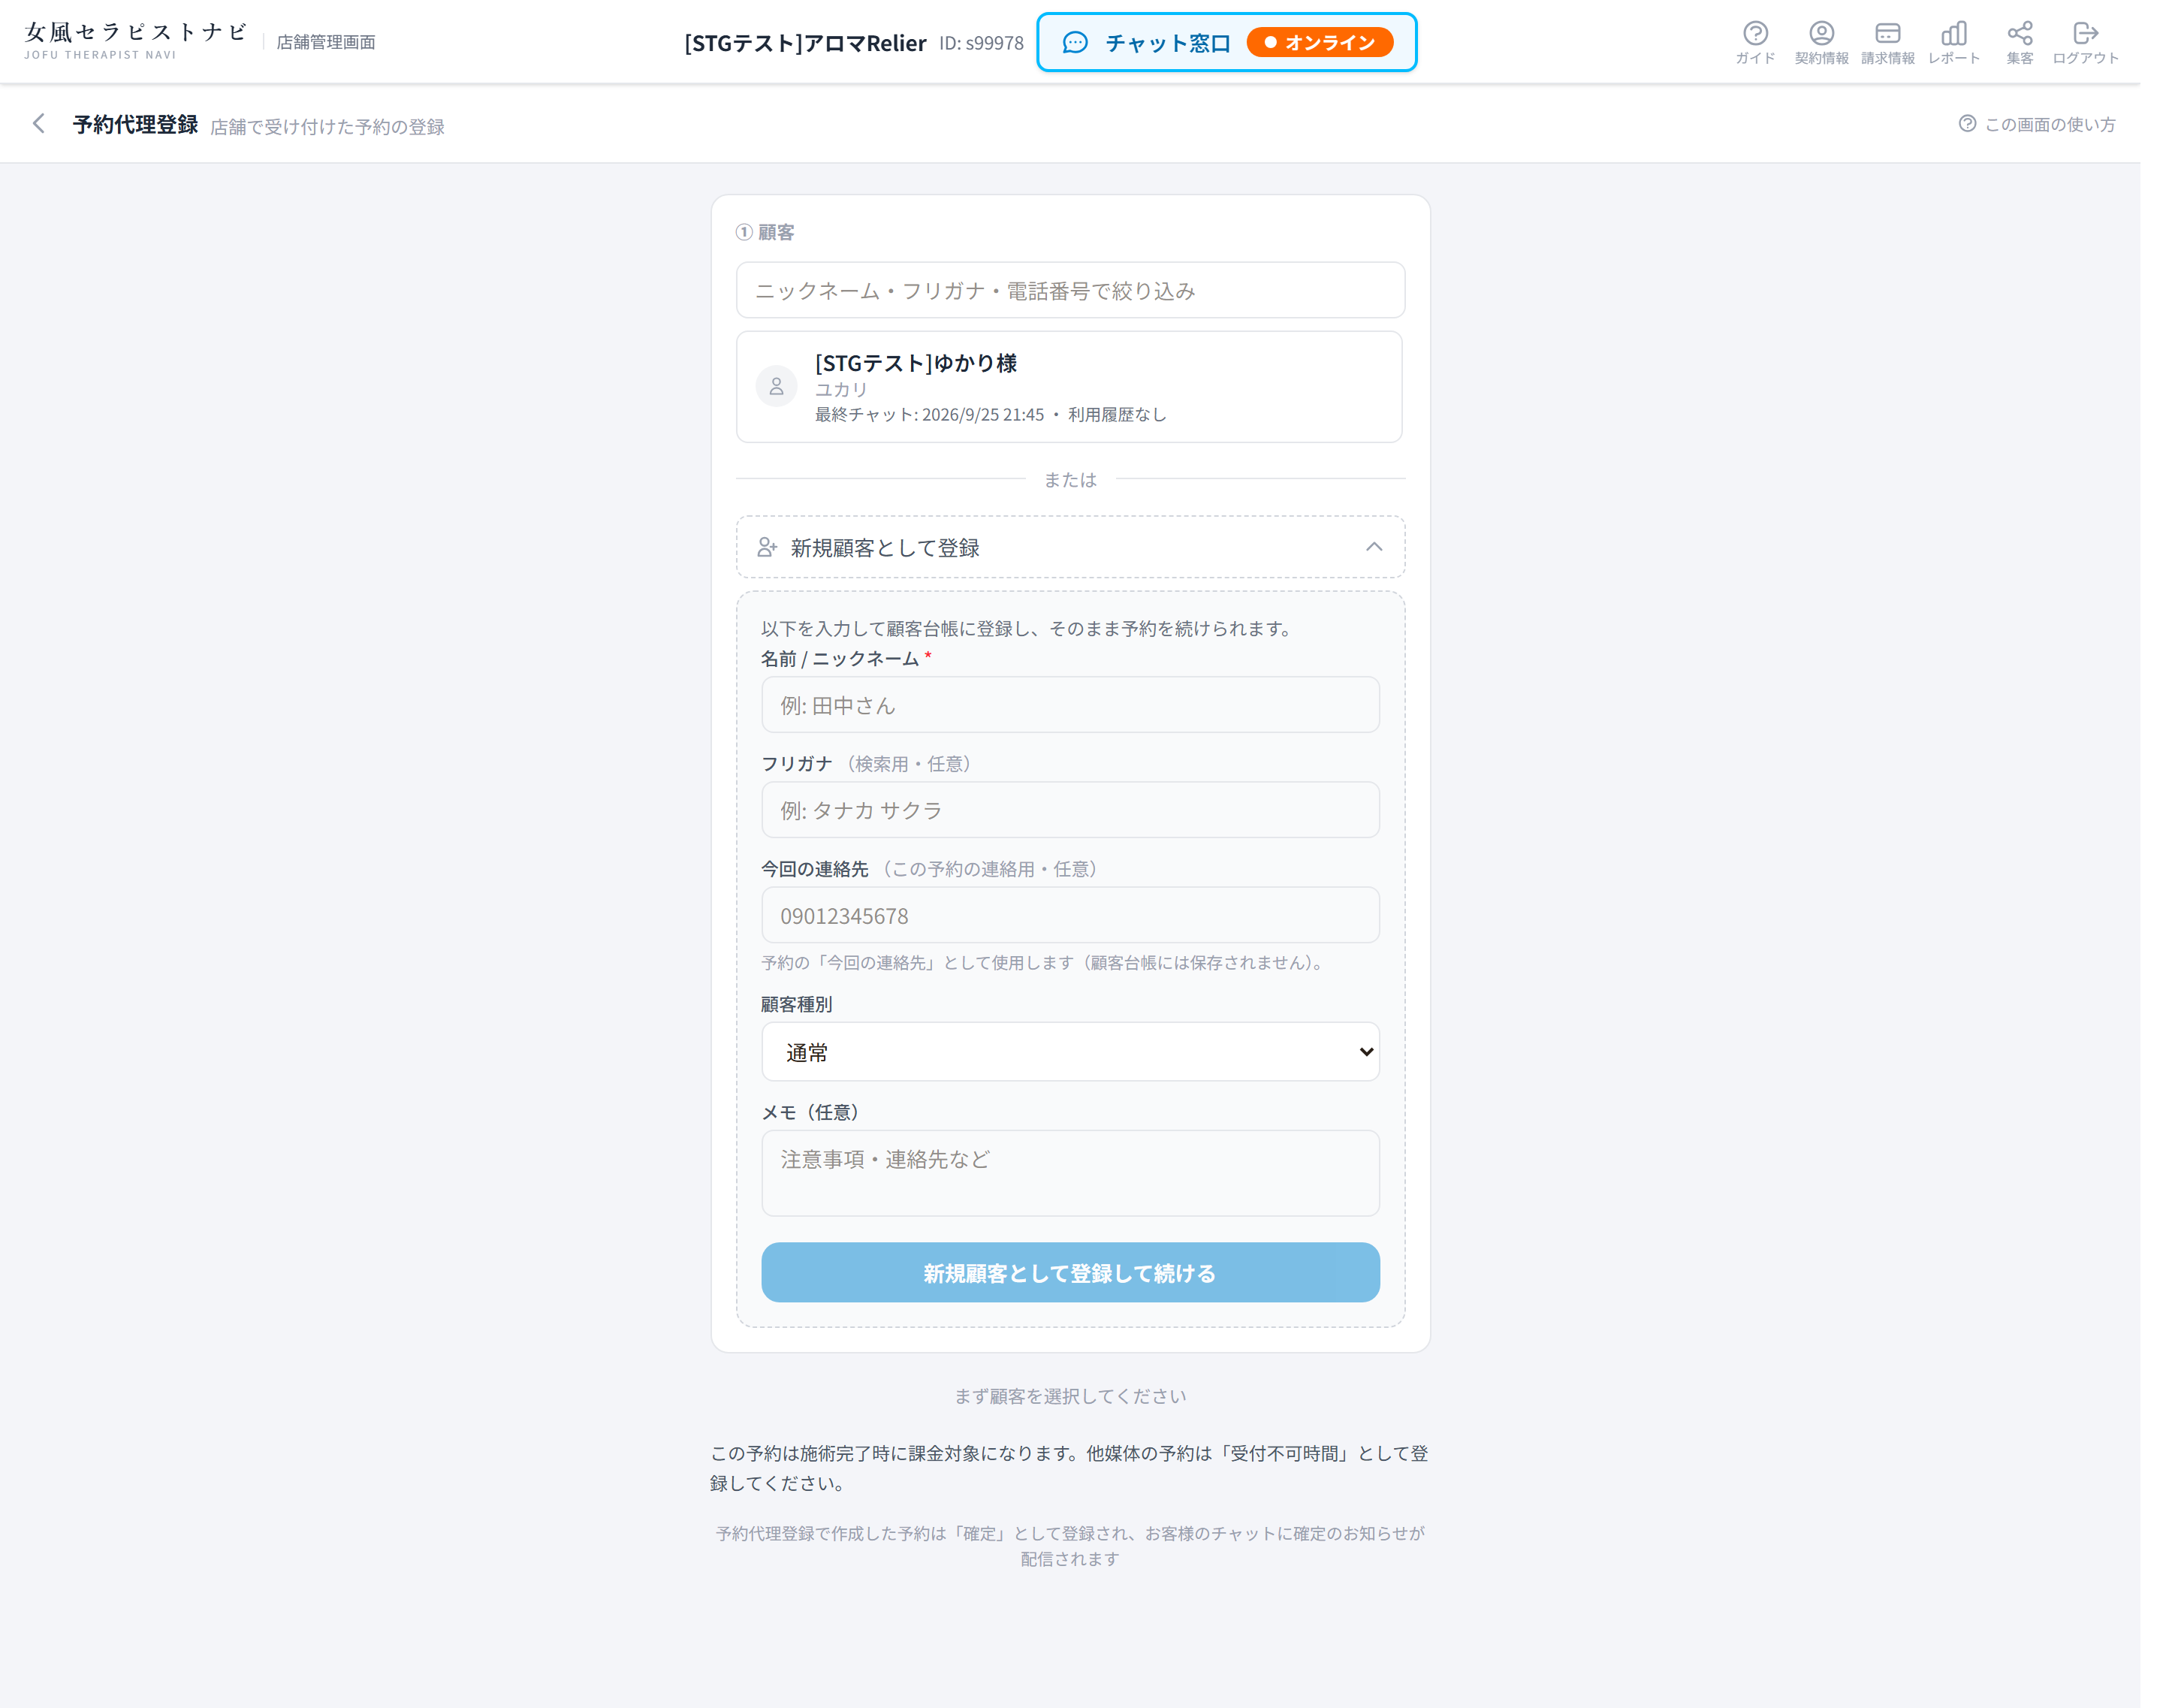Screen dimensions: 2163x1708
Task: Click the chat bubble icon in チャット窓口
Action: click(1074, 42)
